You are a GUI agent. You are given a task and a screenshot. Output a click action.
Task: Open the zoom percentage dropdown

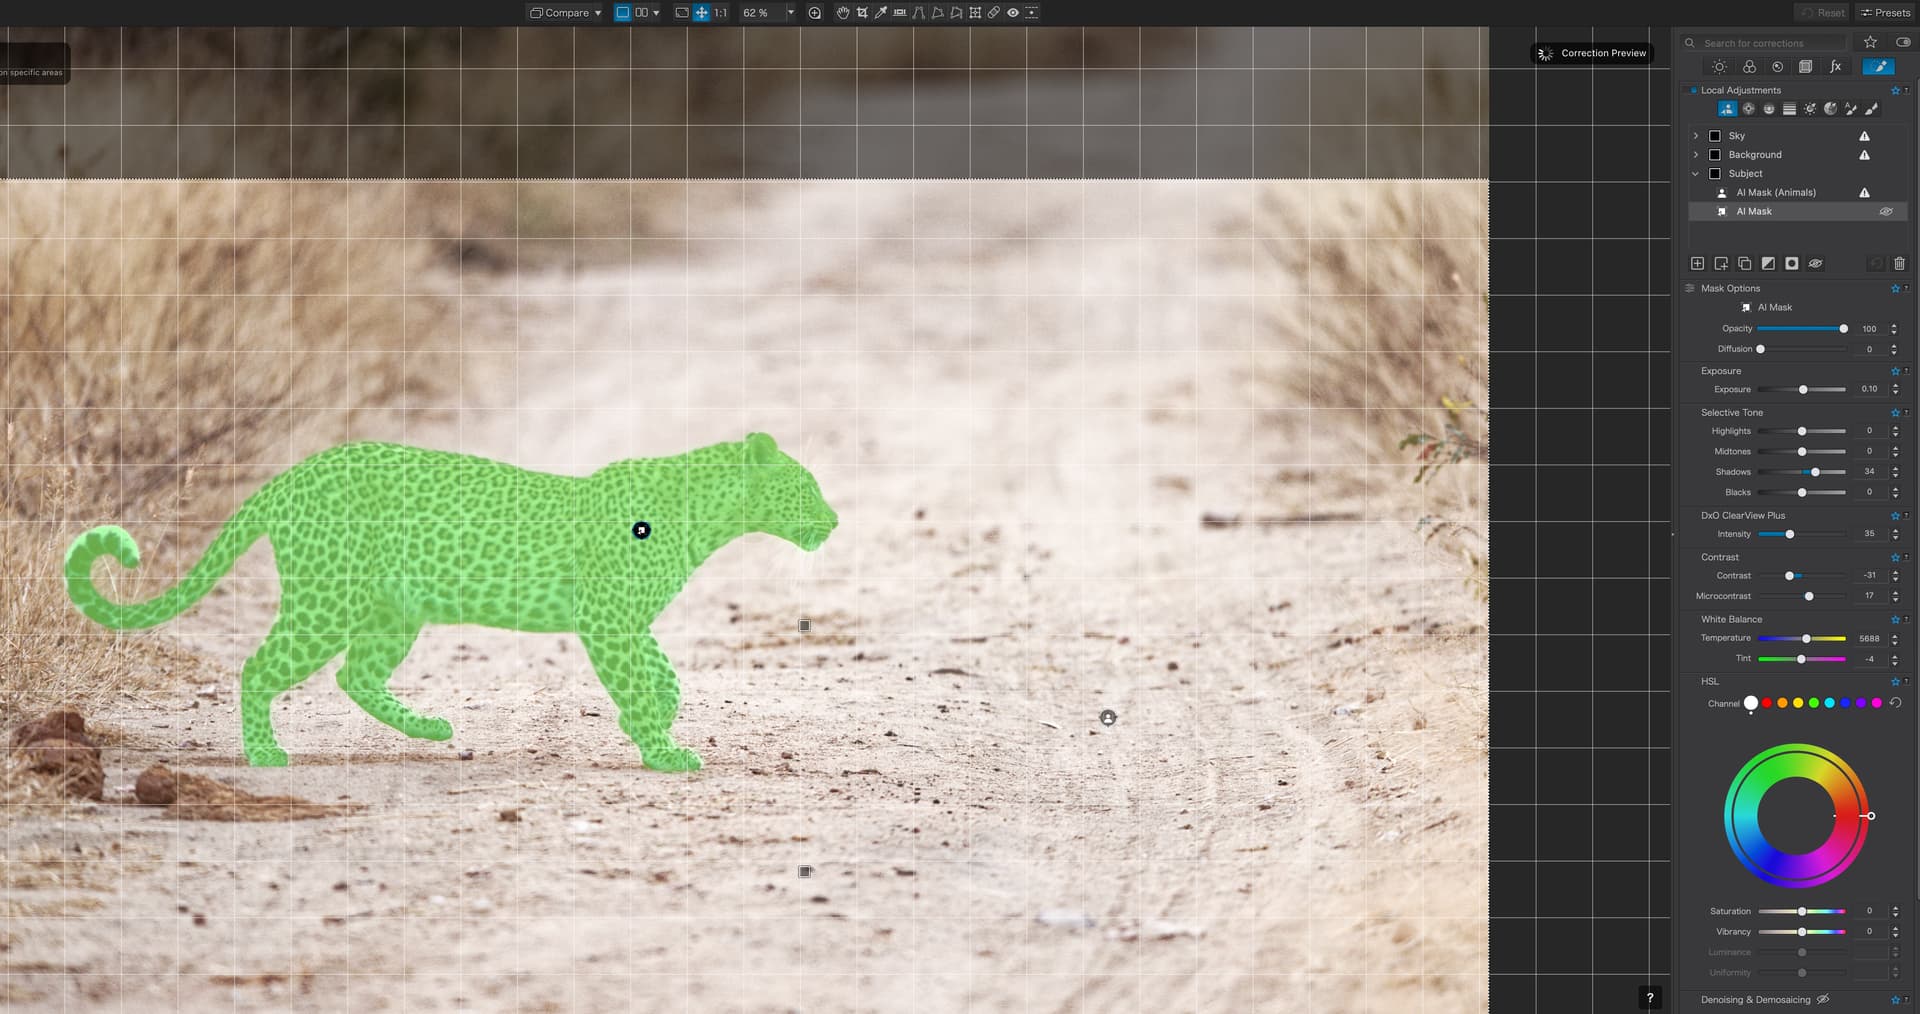tap(790, 13)
